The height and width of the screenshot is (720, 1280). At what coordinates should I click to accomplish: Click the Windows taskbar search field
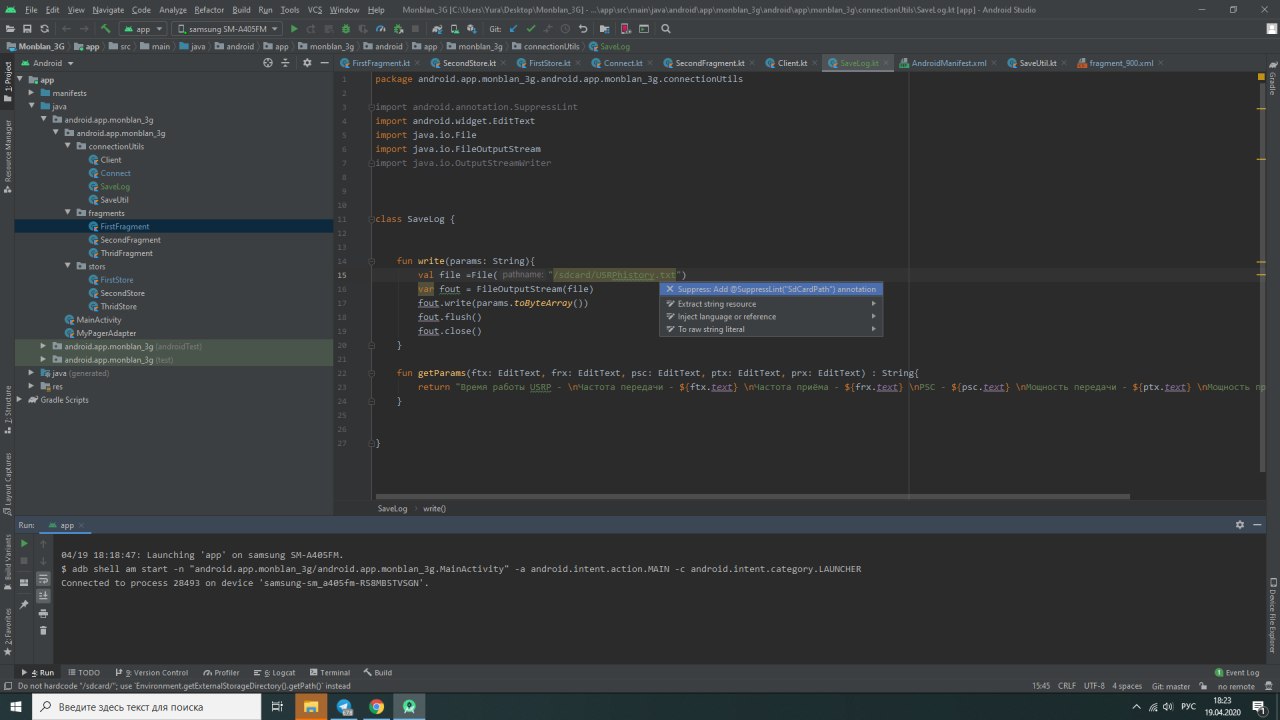[x=146, y=706]
